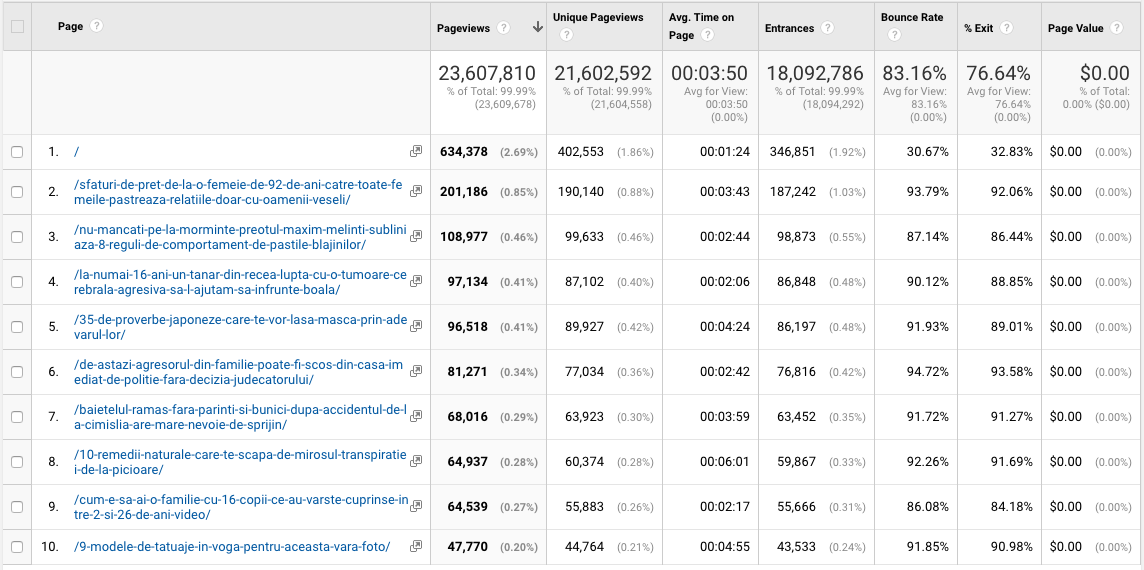Viewport: 1144px width, 570px height.
Task: Sort by Avg. Time on Page header
Action: (701, 18)
